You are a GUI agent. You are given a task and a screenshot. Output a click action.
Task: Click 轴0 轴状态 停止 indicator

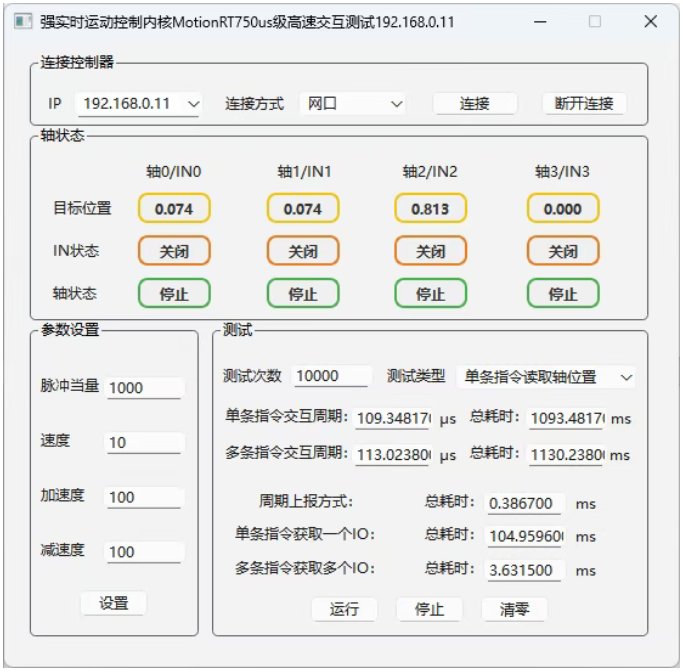point(174,294)
